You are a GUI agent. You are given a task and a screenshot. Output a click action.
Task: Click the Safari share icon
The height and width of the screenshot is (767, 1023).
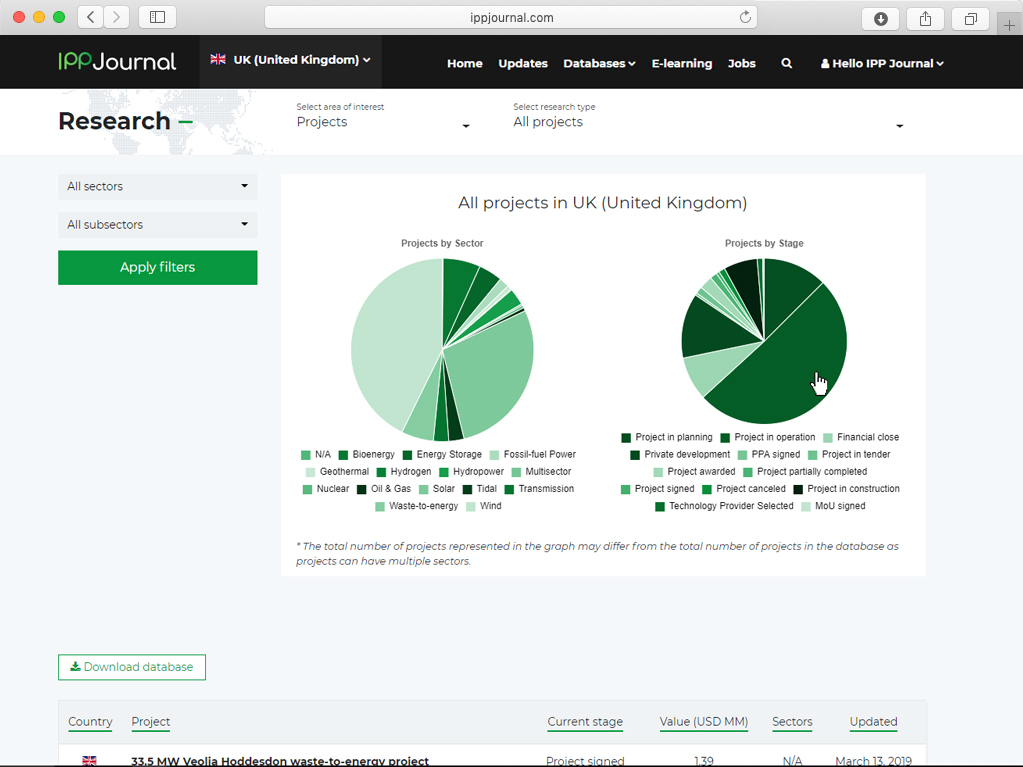click(925, 18)
